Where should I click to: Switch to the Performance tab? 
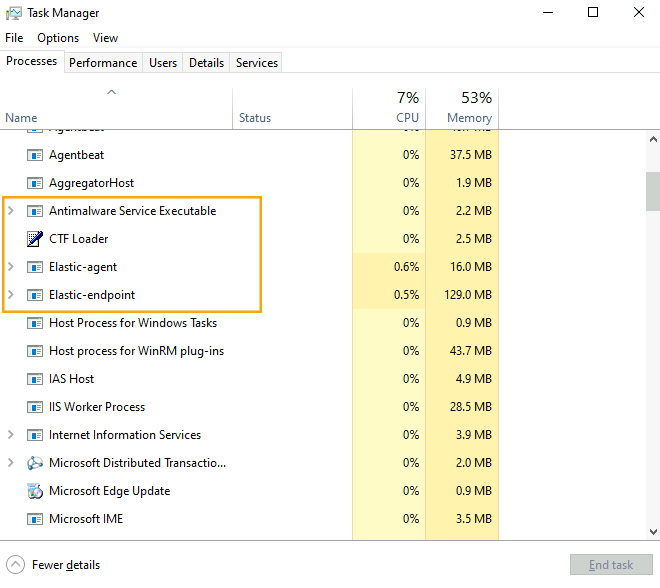pos(103,63)
